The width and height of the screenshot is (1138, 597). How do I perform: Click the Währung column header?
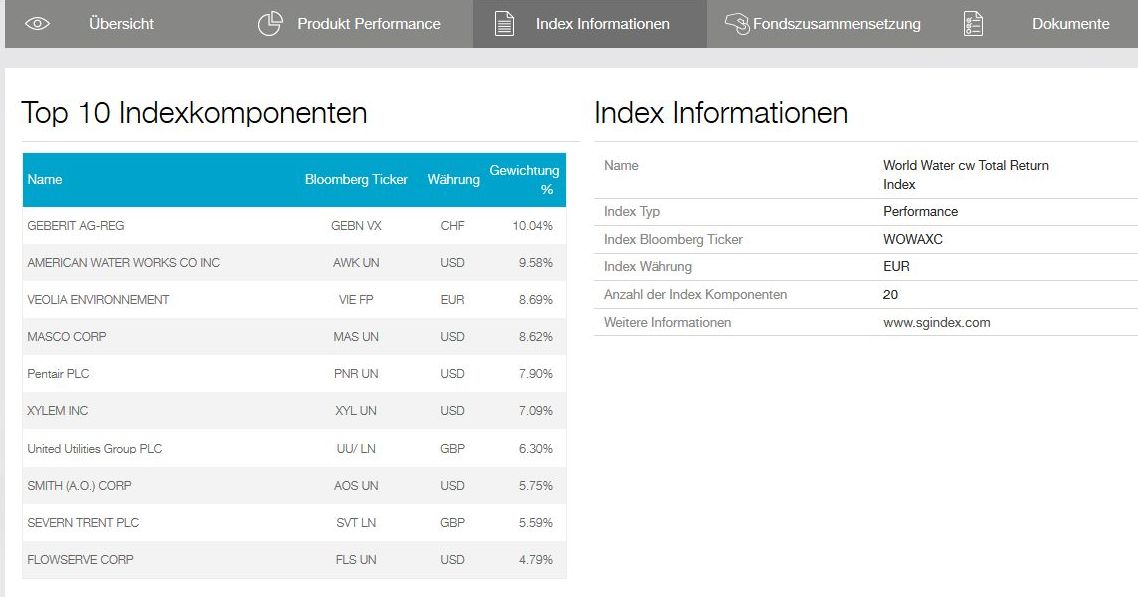click(452, 180)
